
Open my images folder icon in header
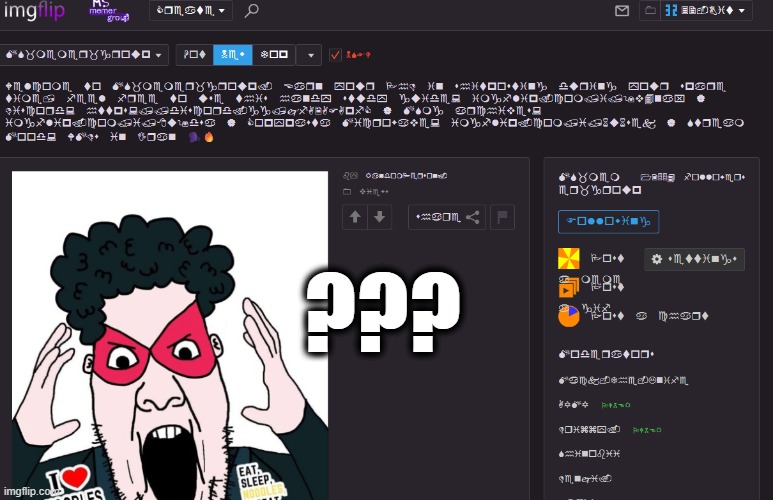click(x=650, y=10)
